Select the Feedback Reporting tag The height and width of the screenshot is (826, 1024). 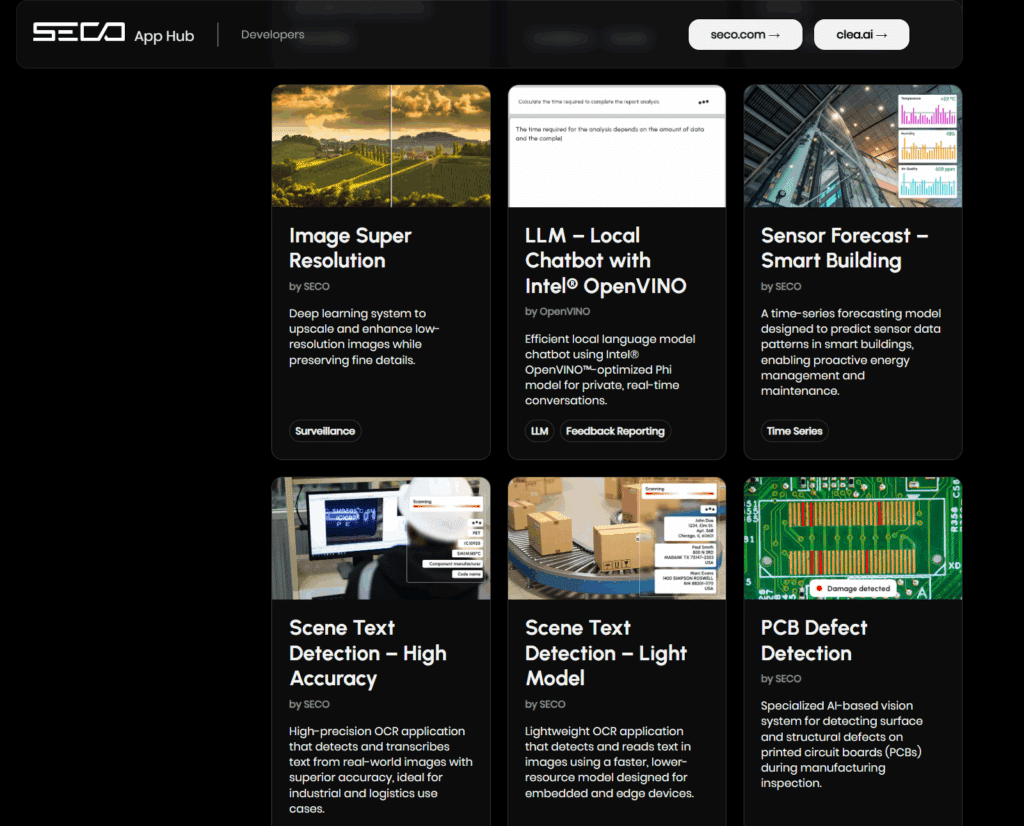(x=615, y=431)
